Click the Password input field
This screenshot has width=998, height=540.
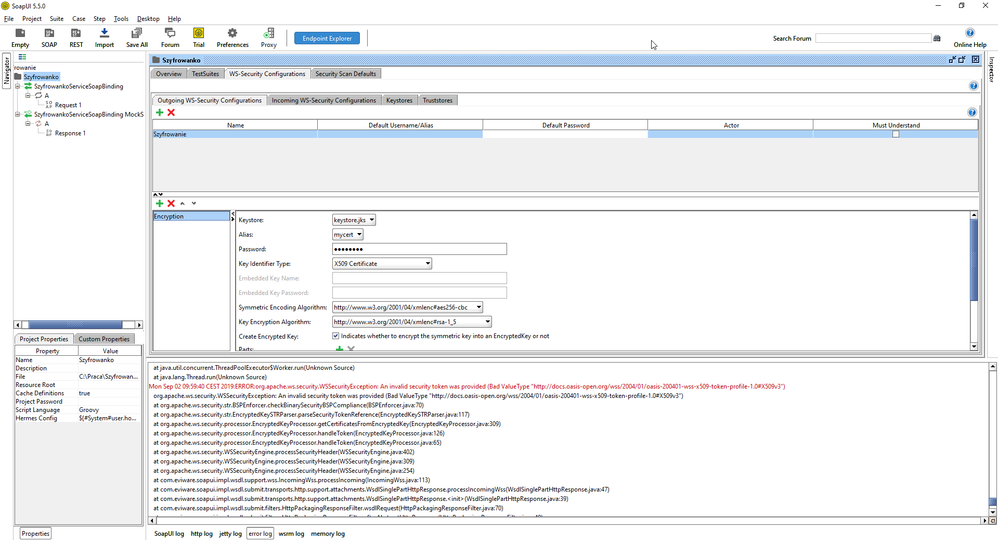pyautogui.click(x=419, y=249)
